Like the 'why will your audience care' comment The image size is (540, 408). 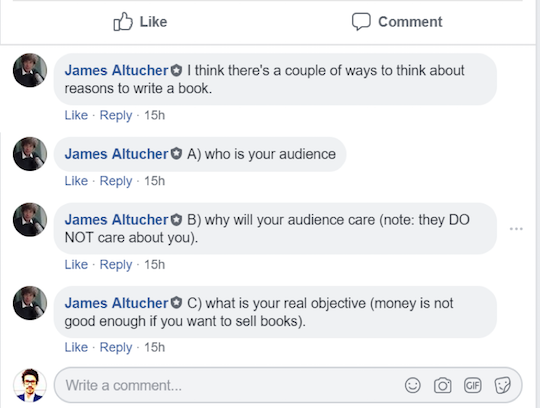click(x=76, y=264)
